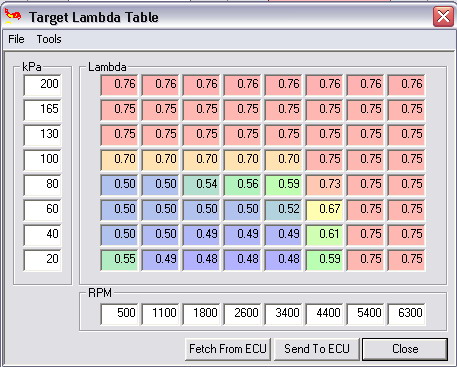The width and height of the screenshot is (457, 367).
Task: Select the 0.50 cell for 40 kPa, 500 RPM
Action: tap(119, 235)
